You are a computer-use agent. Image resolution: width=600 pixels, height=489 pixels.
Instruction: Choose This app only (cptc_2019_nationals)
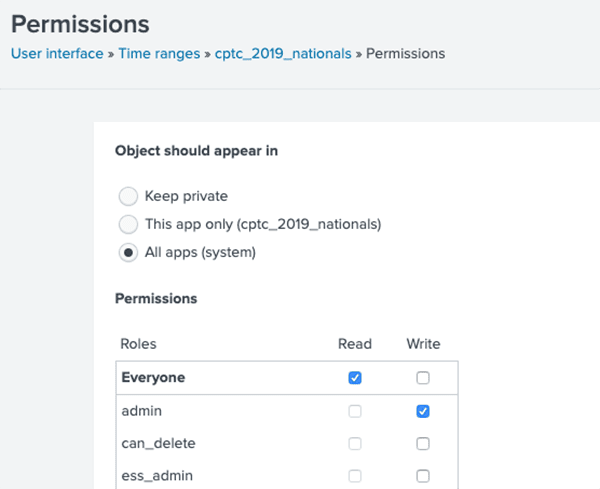(128, 224)
